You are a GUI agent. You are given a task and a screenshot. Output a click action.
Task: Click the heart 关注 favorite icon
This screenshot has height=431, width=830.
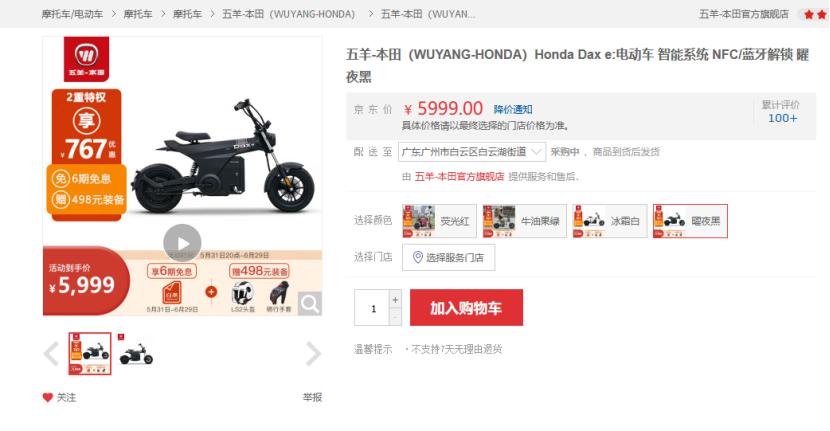click(x=48, y=397)
